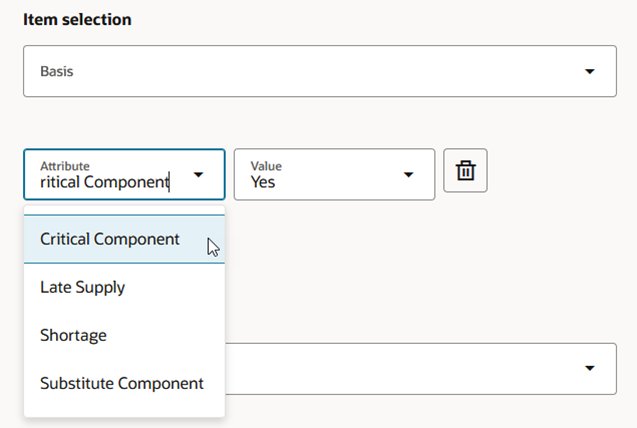
Task: Click the Basis selection field text
Action: pos(57,72)
